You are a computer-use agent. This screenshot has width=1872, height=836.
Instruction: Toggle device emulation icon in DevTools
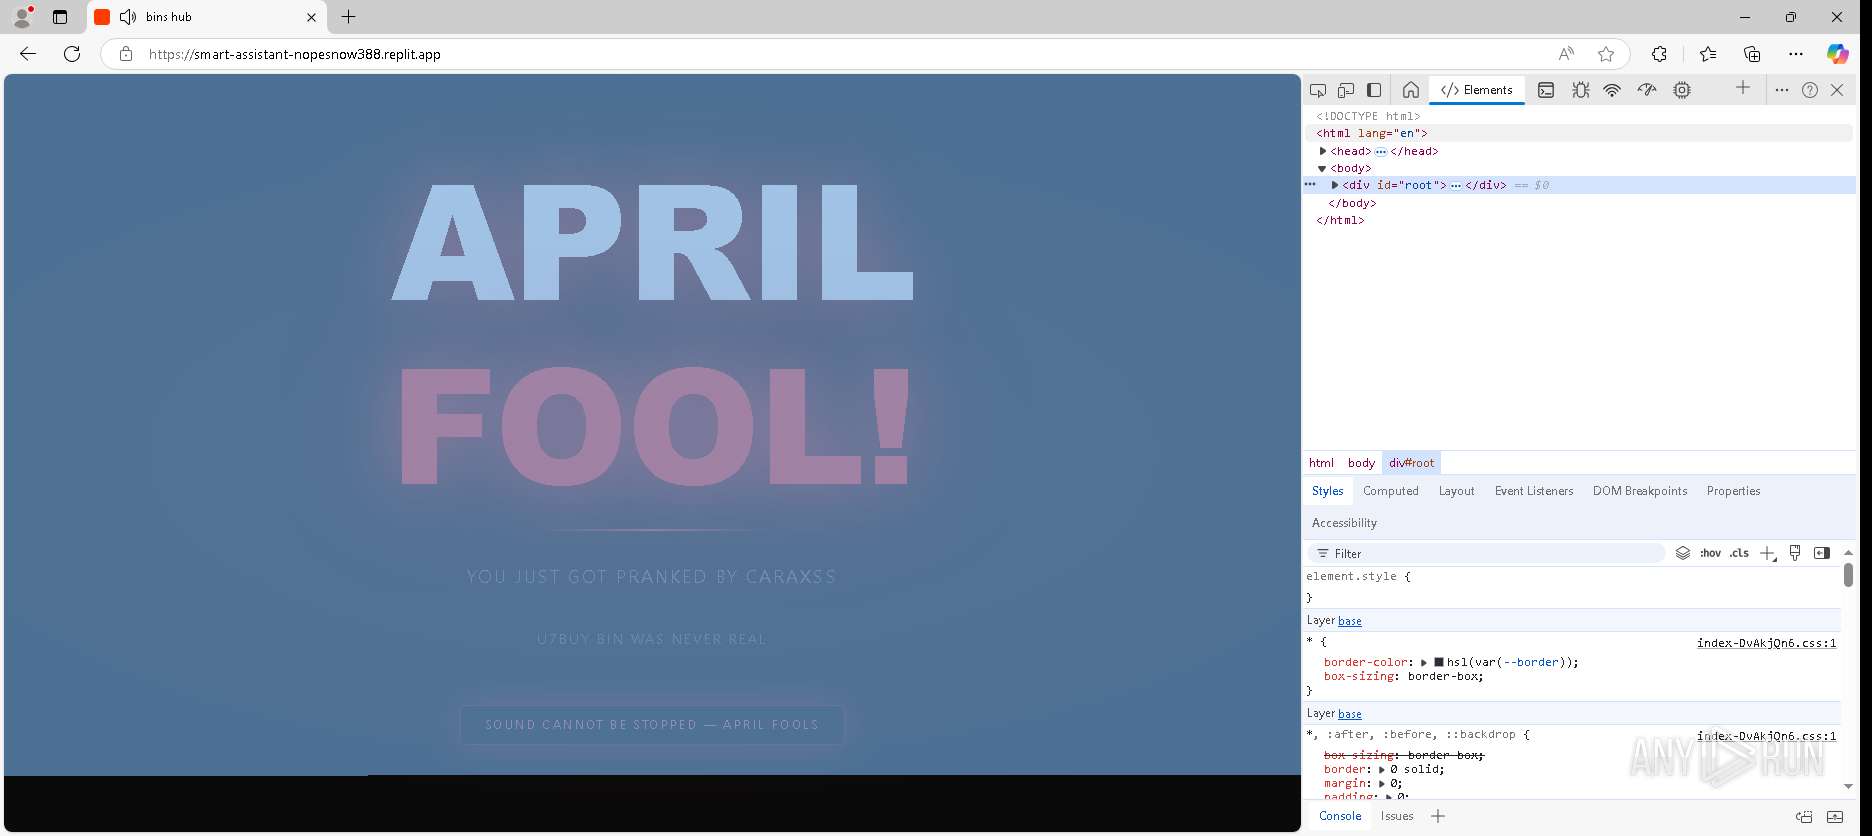(1346, 90)
